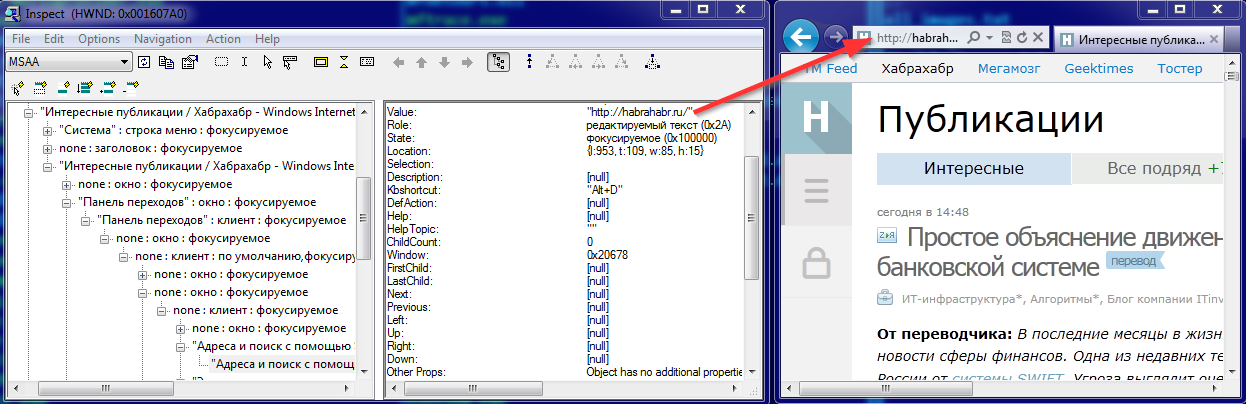
Task: Collapse the "Панель переходов" : окно tree node
Action: point(67,202)
